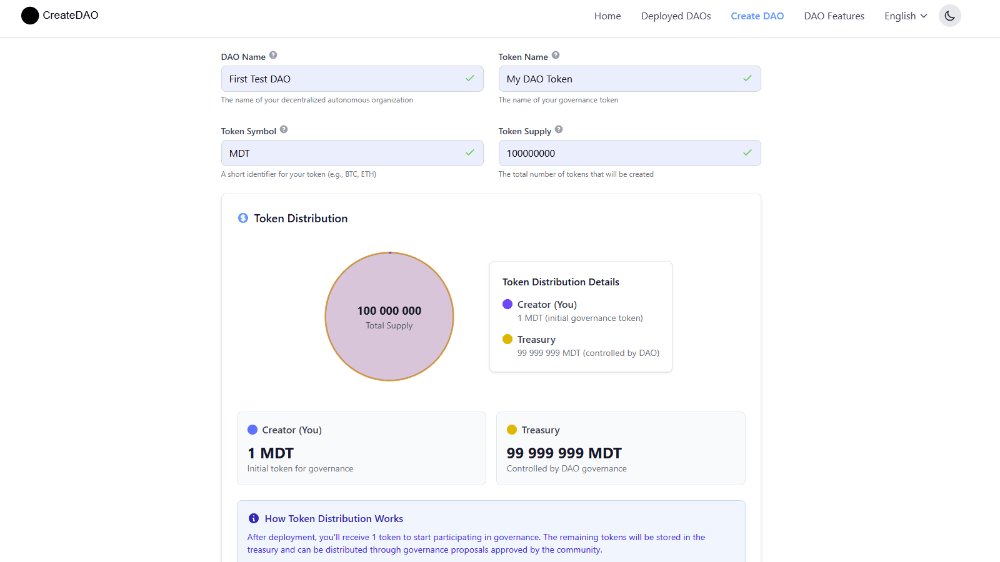The height and width of the screenshot is (562, 1000).
Task: Click the DAO Name hint text below field
Action: [x=317, y=100]
